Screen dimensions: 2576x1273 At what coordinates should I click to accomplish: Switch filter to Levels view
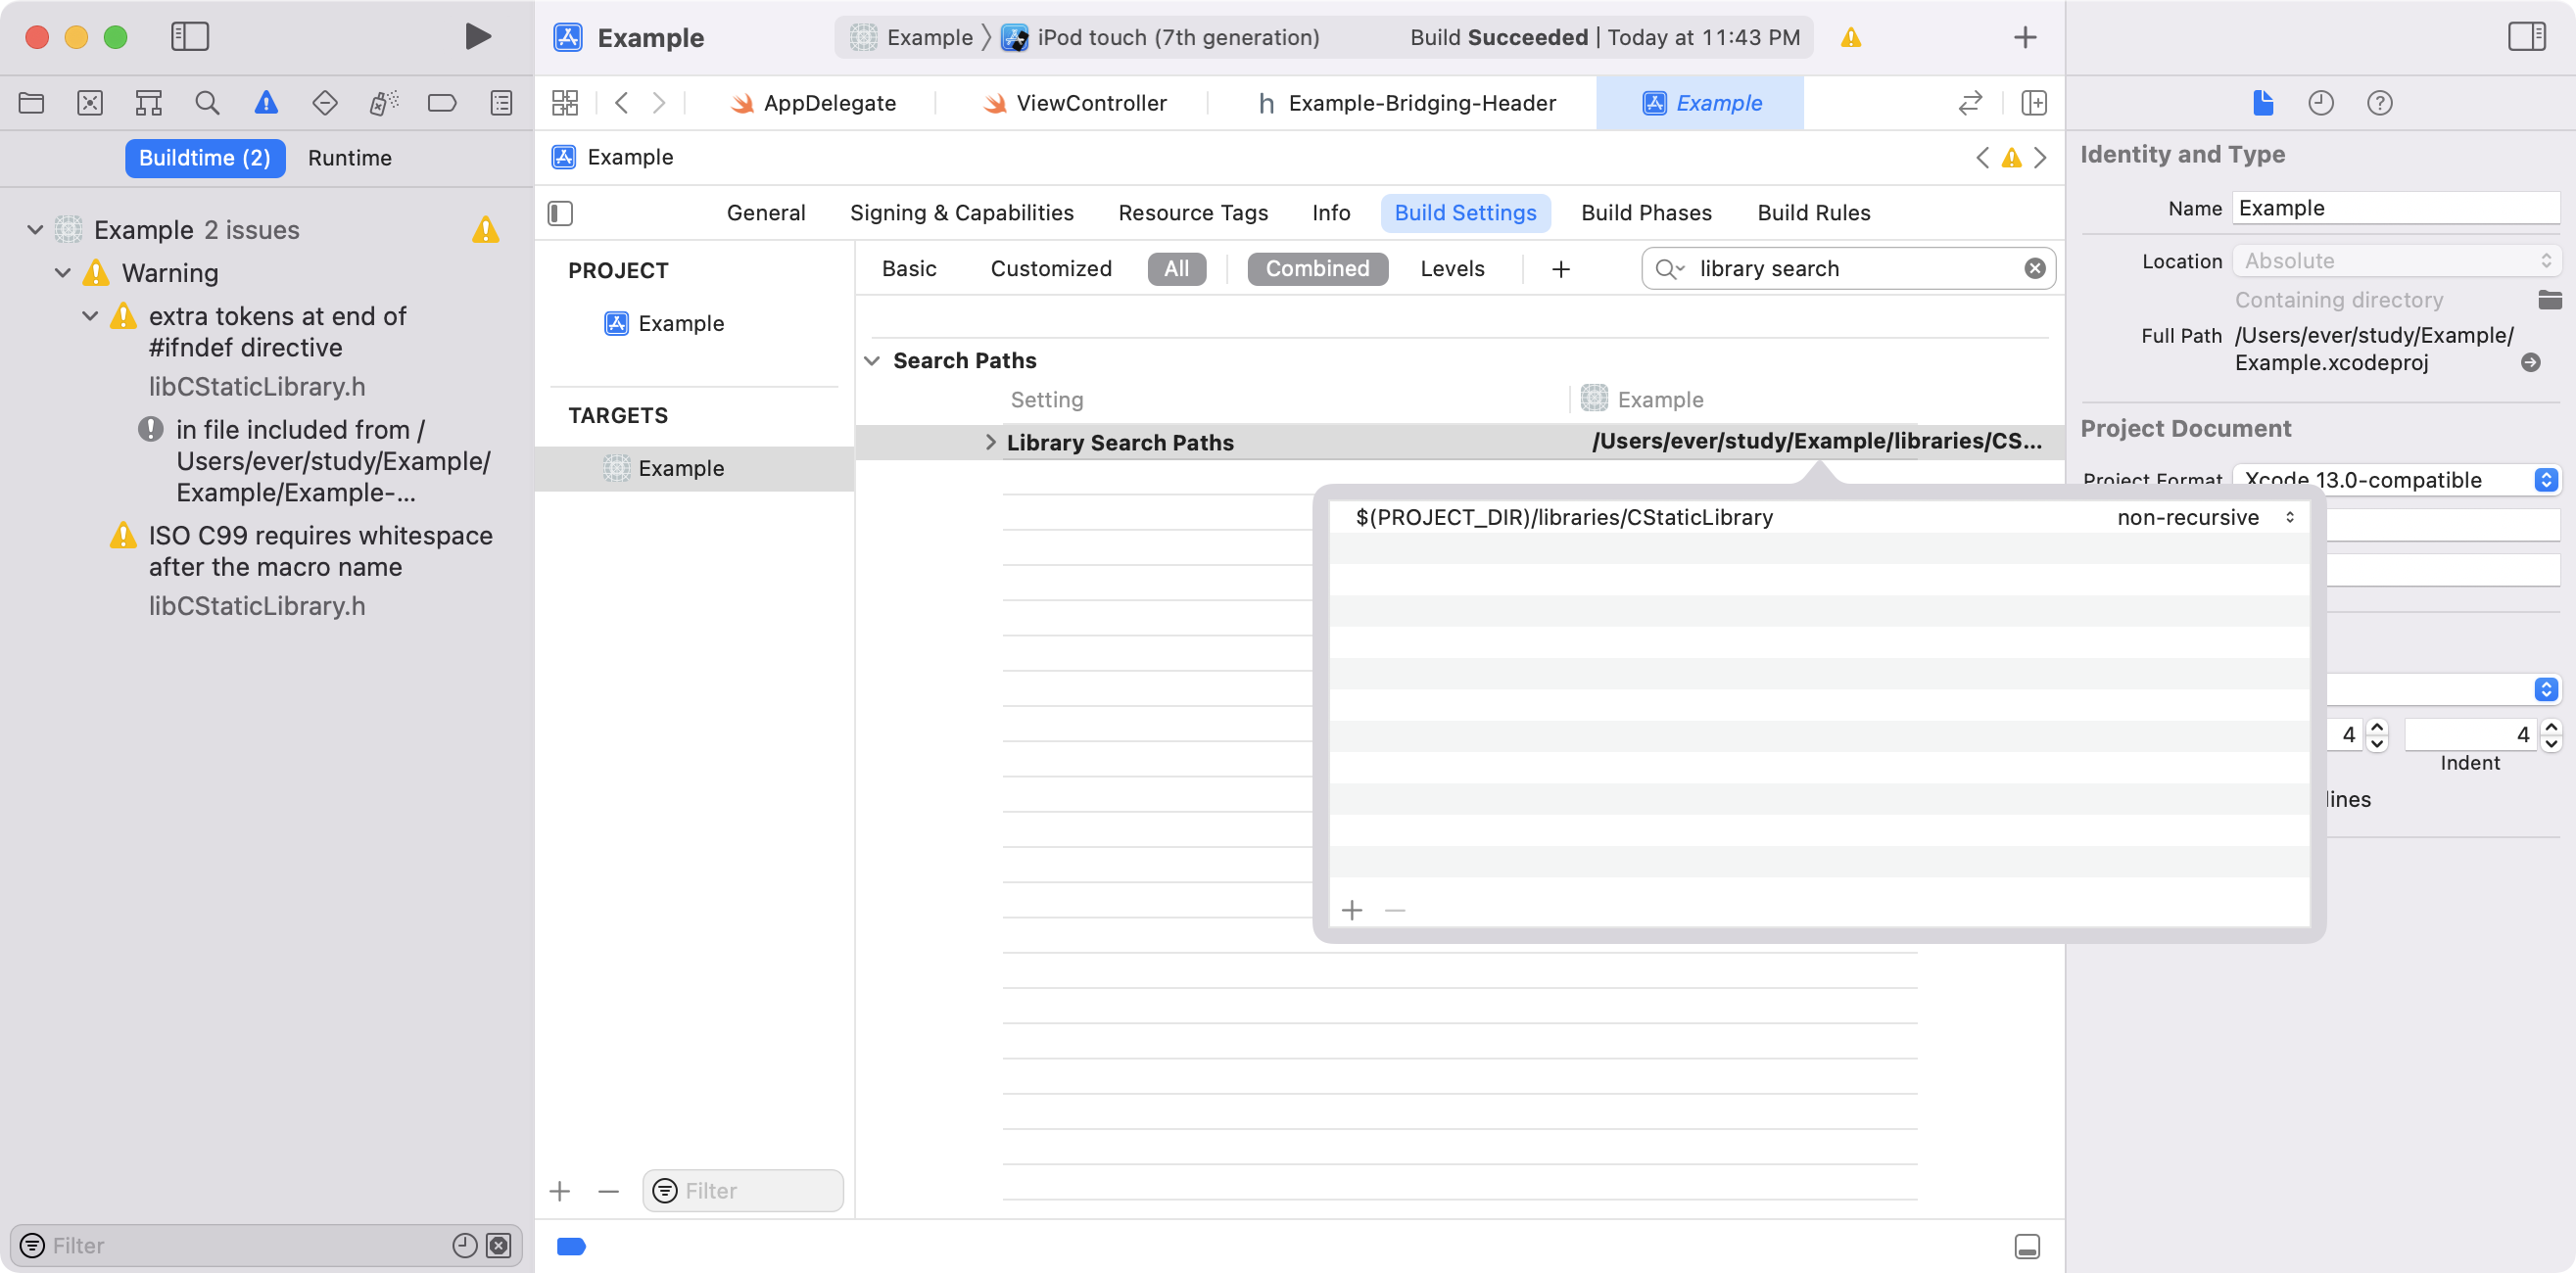[x=1452, y=269]
